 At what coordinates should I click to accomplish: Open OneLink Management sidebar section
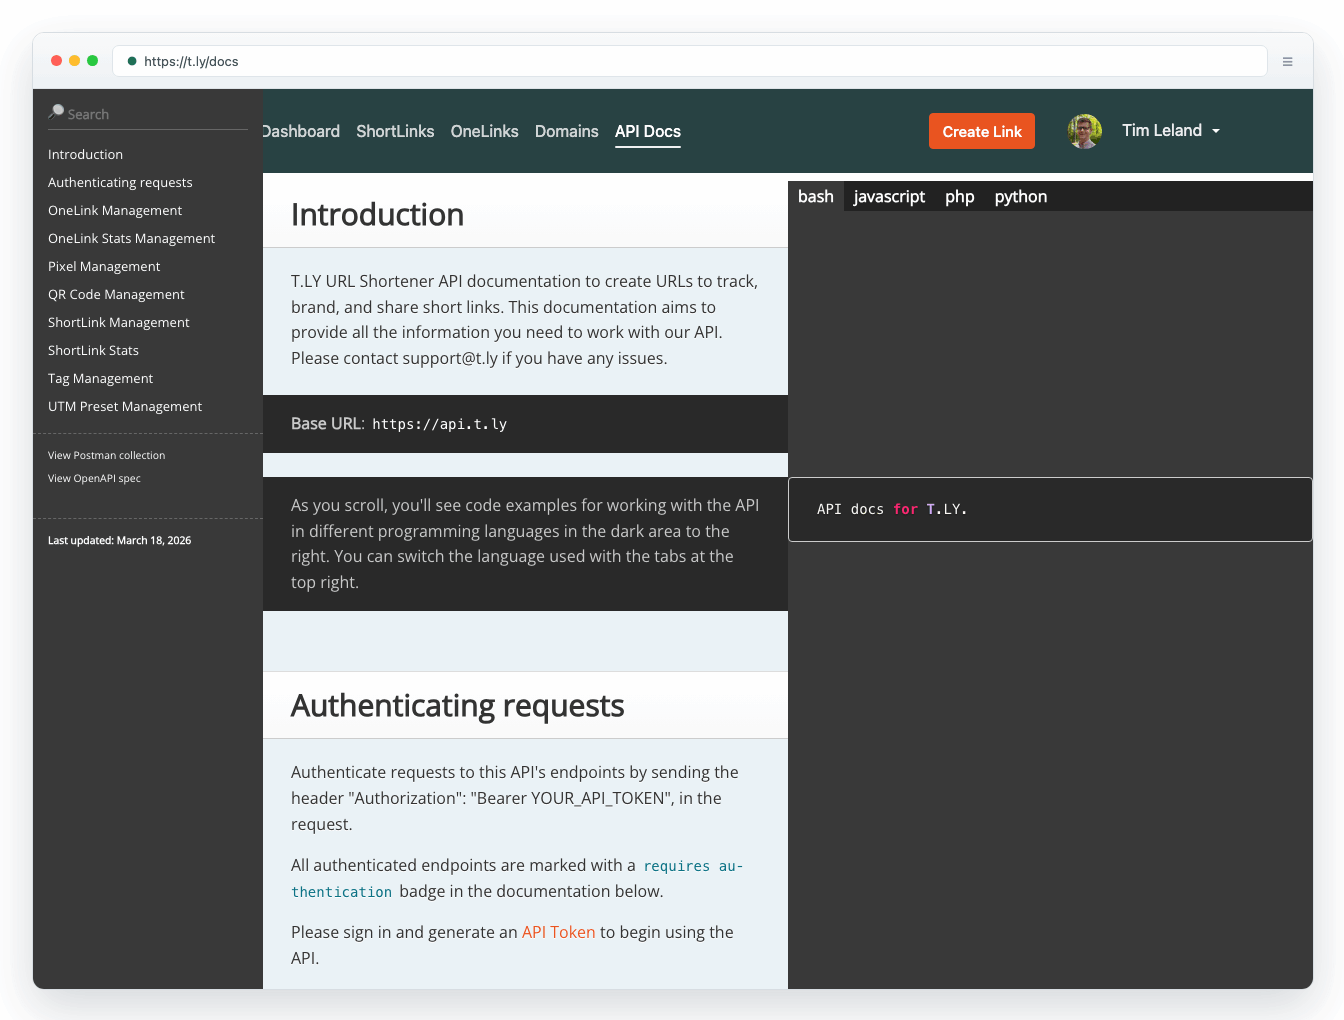pos(115,210)
